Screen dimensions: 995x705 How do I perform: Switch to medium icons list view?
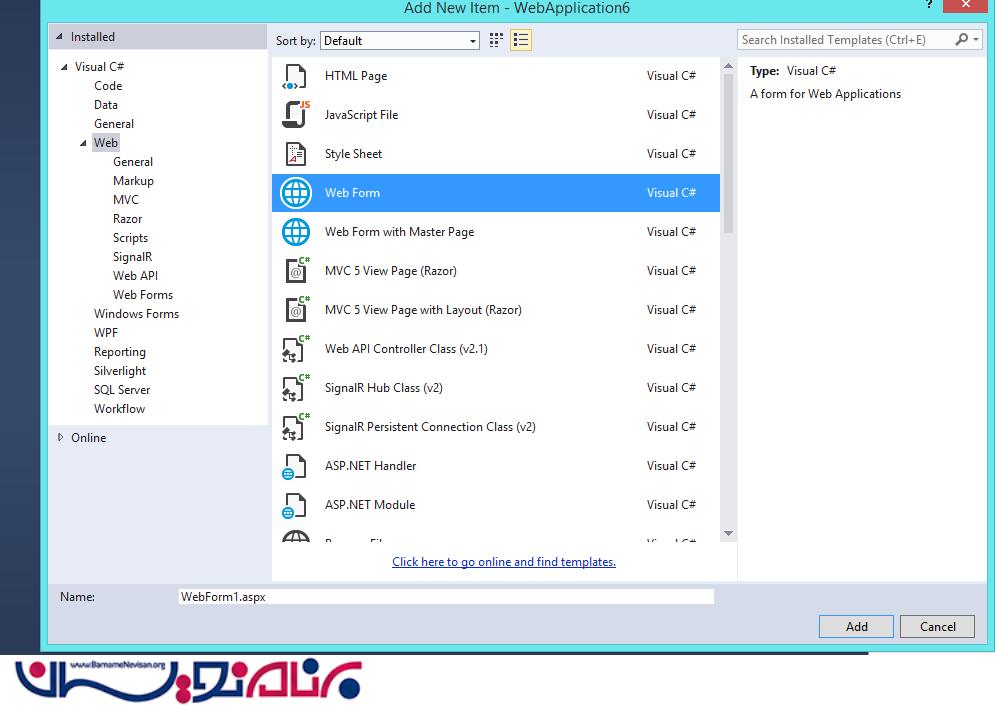(x=520, y=40)
